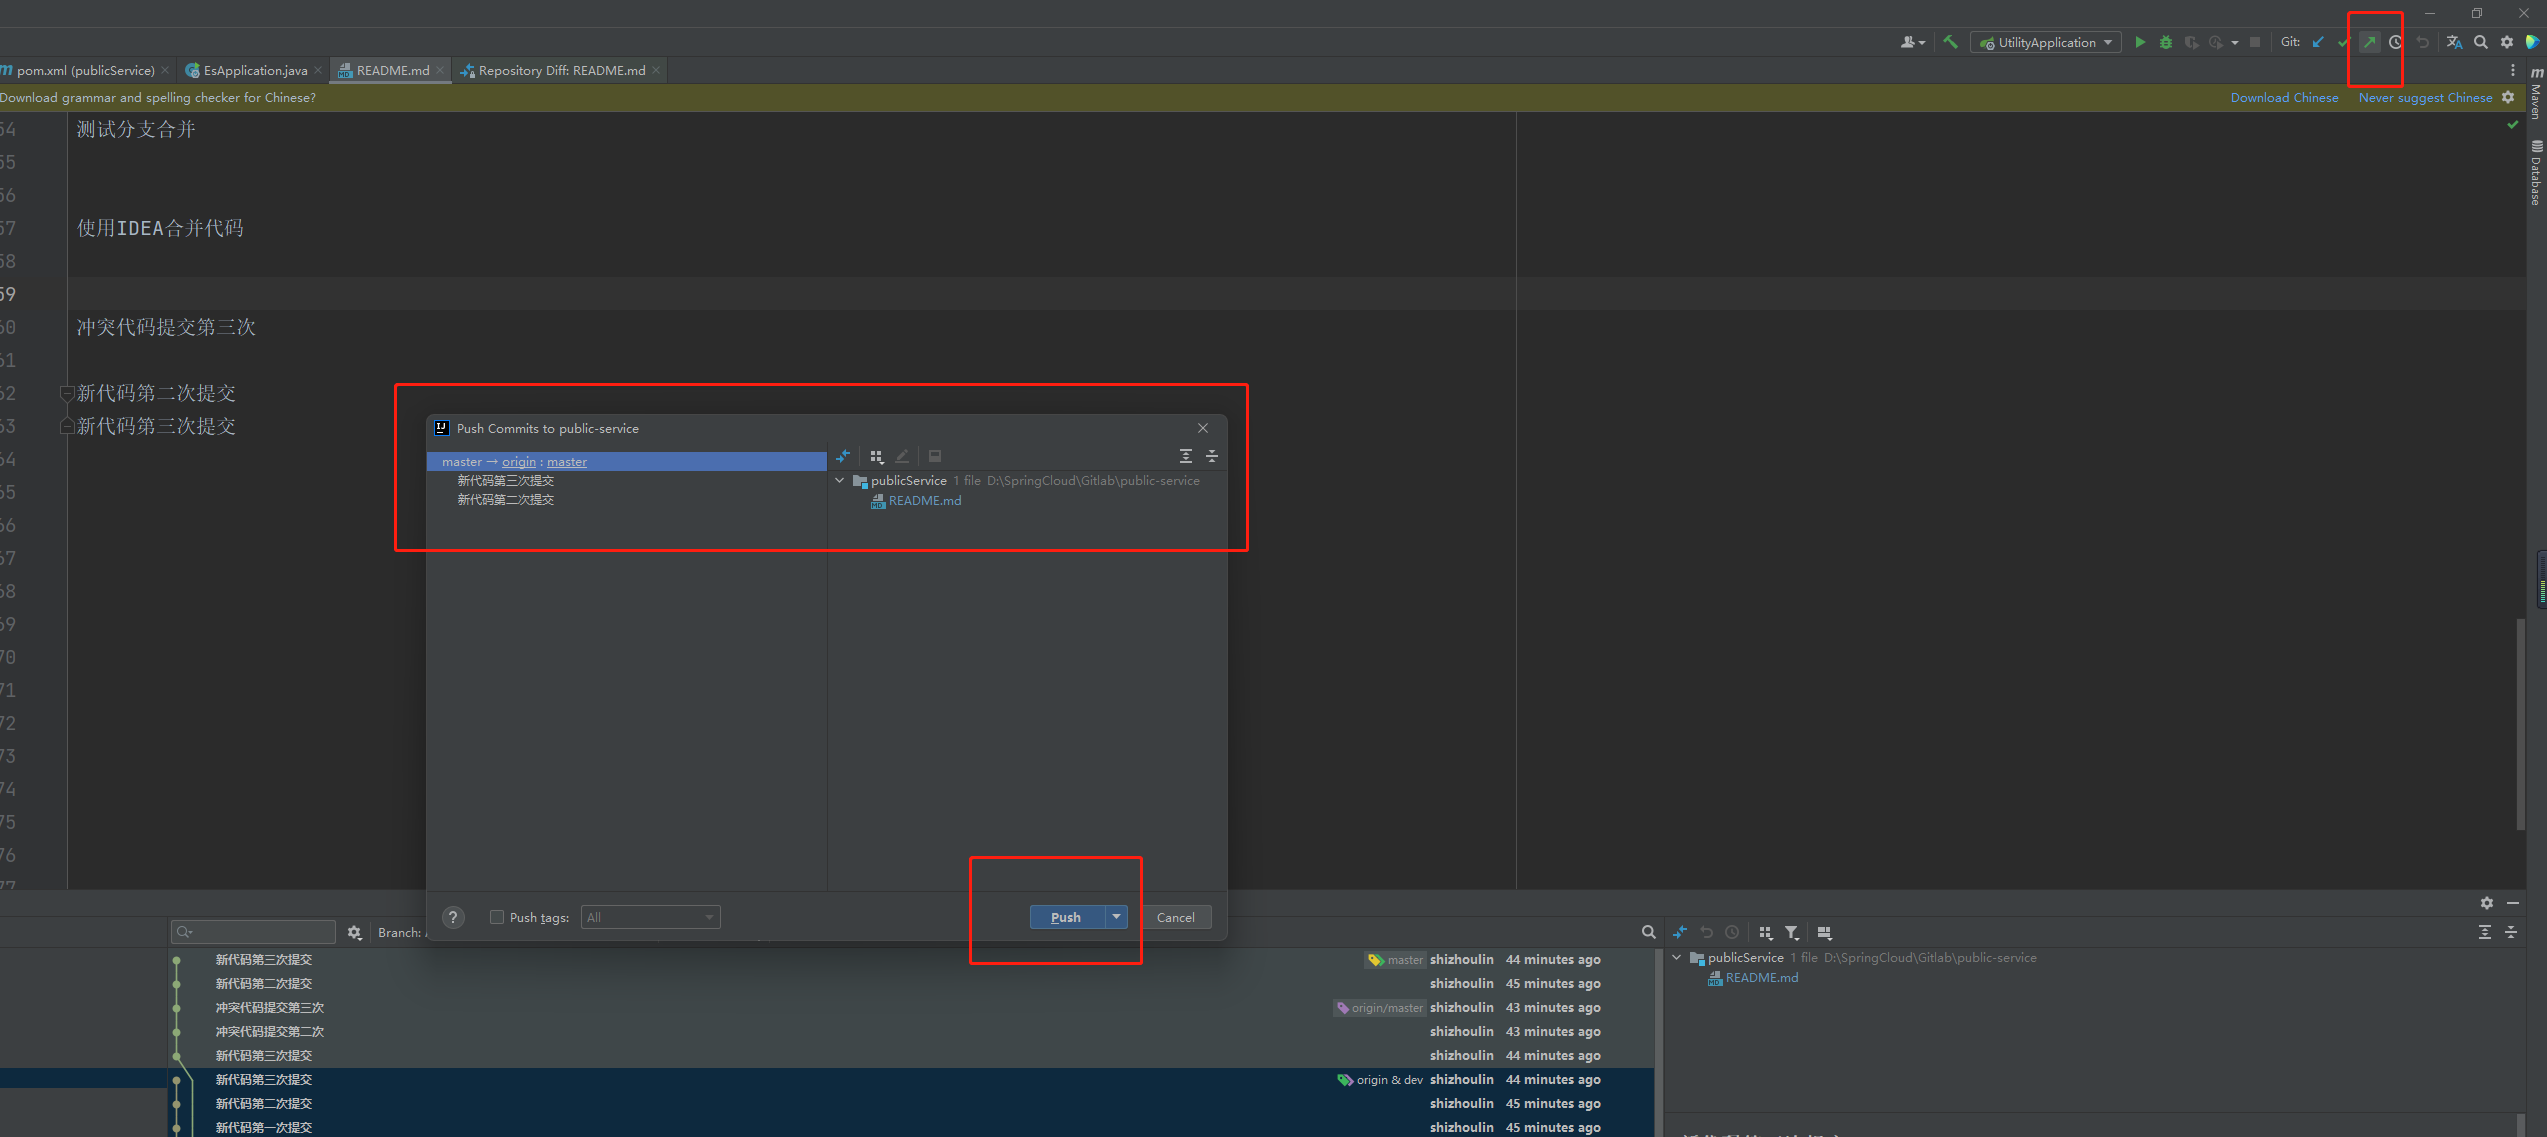Click Preview Diff icon in Push dialog
Viewport: 2547px width, 1137px height.
pos(935,456)
